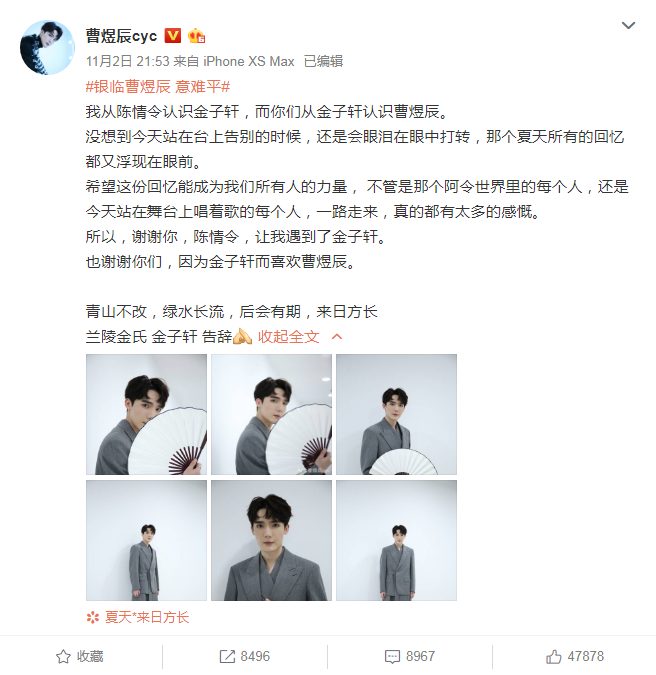This screenshot has height=675, width=656.
Task: Open the 曹煜辰cyc profile avatar
Action: (x=47, y=47)
